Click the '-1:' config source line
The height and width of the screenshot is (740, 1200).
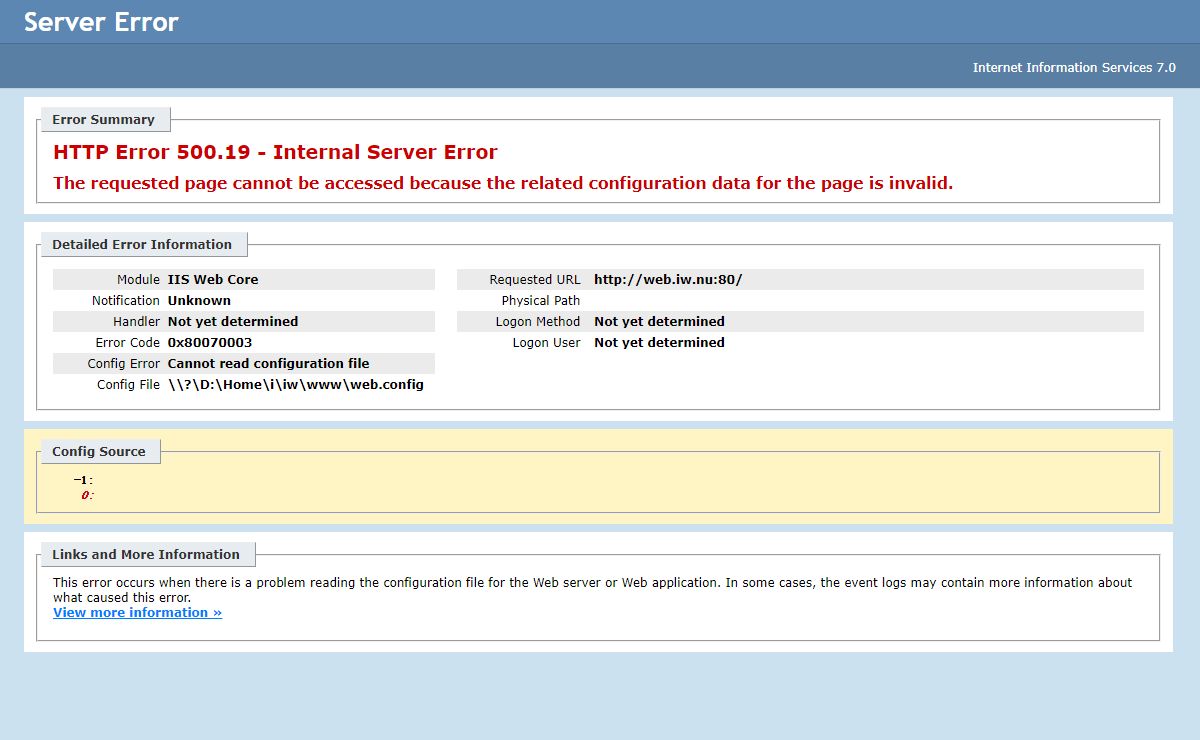pos(83,480)
